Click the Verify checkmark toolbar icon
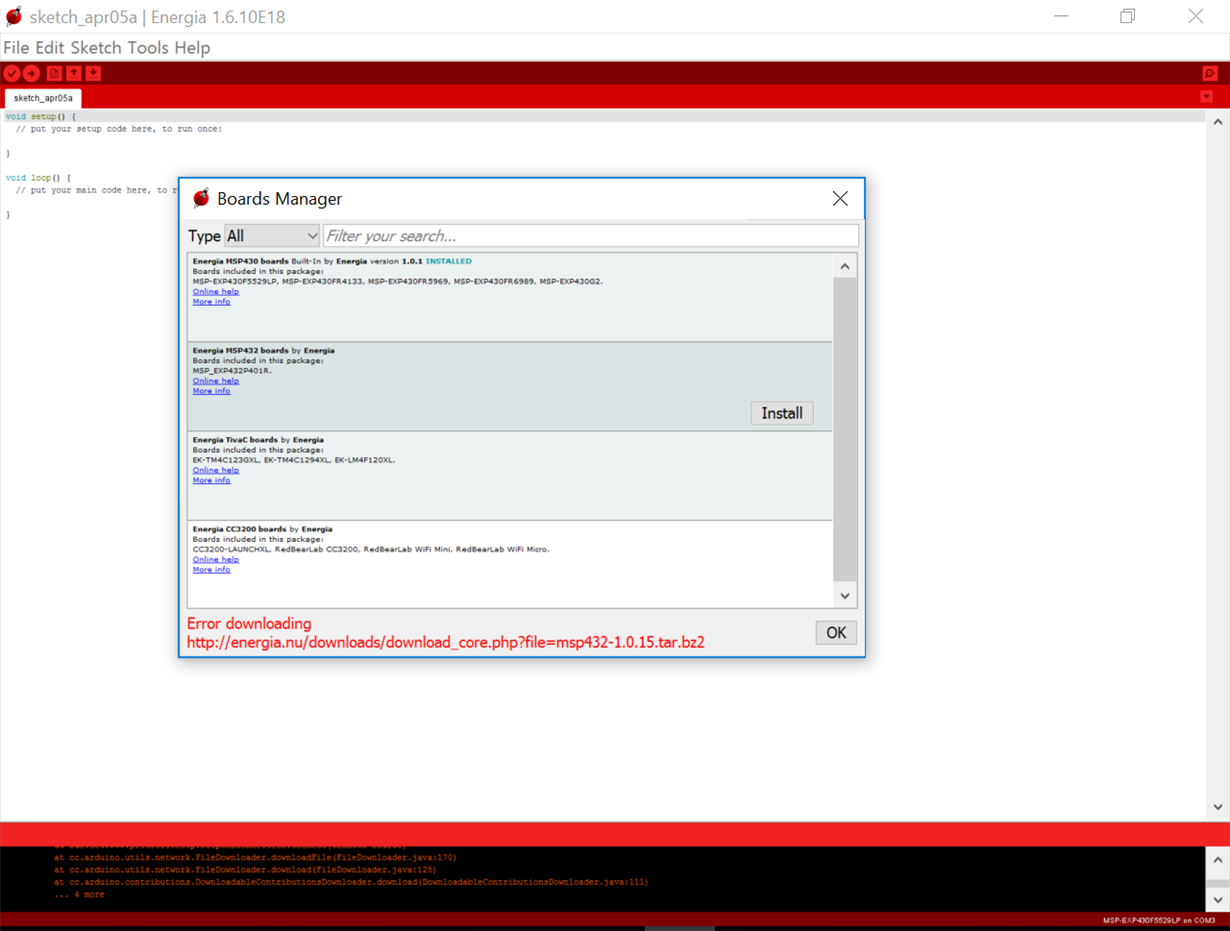This screenshot has width=1230, height=931. pyautogui.click(x=12, y=73)
